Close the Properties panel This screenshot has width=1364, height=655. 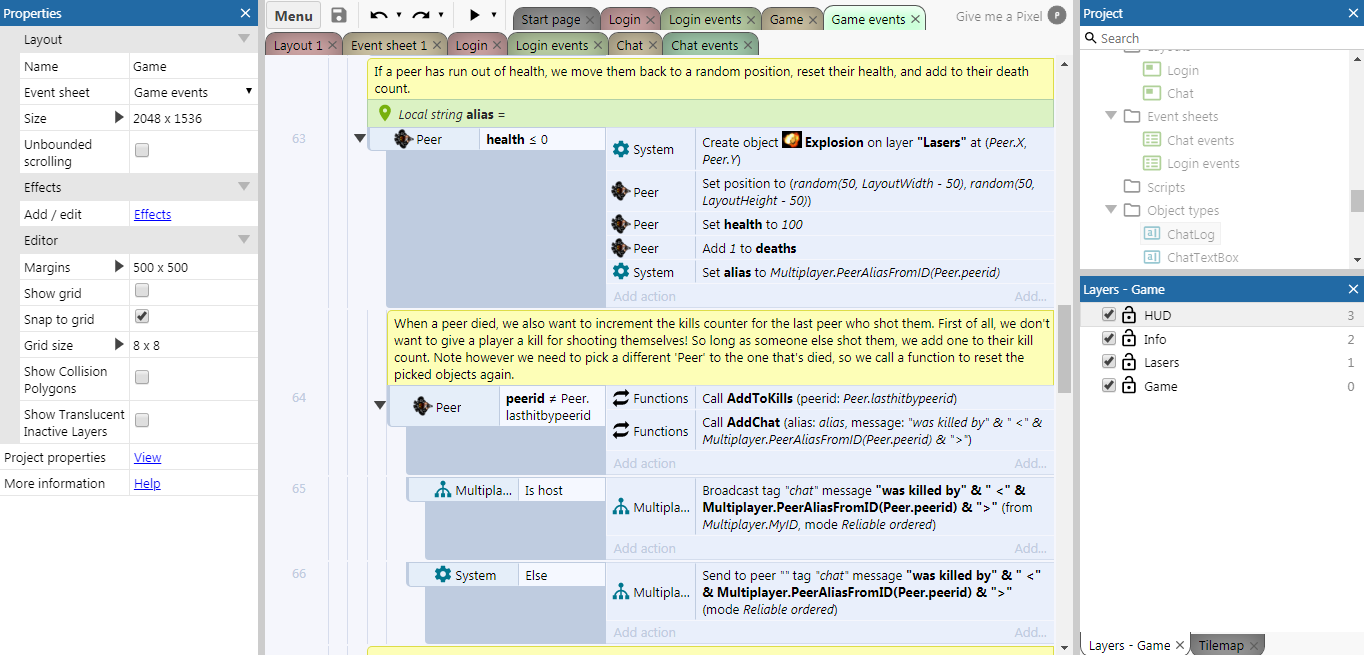coord(246,13)
